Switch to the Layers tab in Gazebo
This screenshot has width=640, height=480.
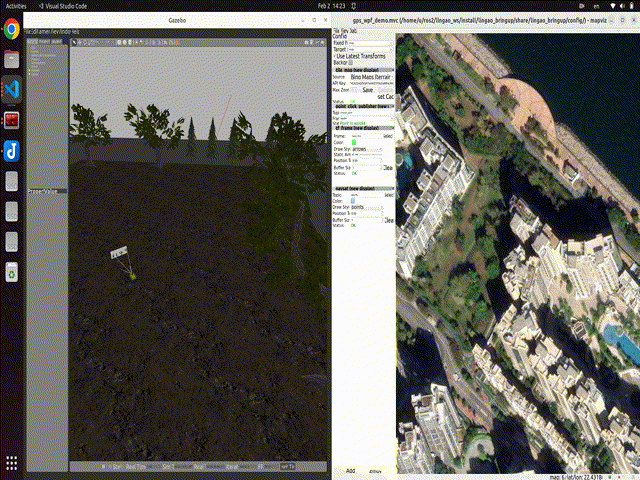(56, 42)
